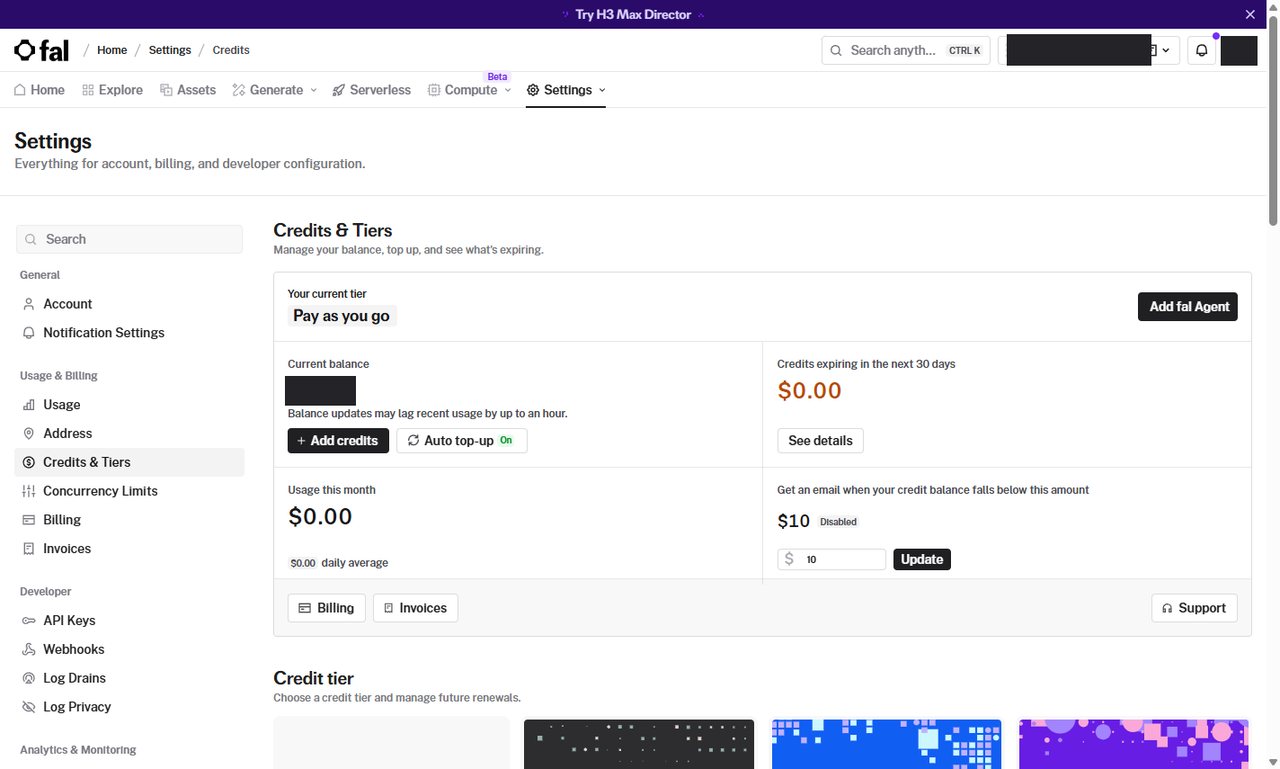Click the Settings gear icon in navigation
Image resolution: width=1280 pixels, height=769 pixels.
tap(533, 90)
